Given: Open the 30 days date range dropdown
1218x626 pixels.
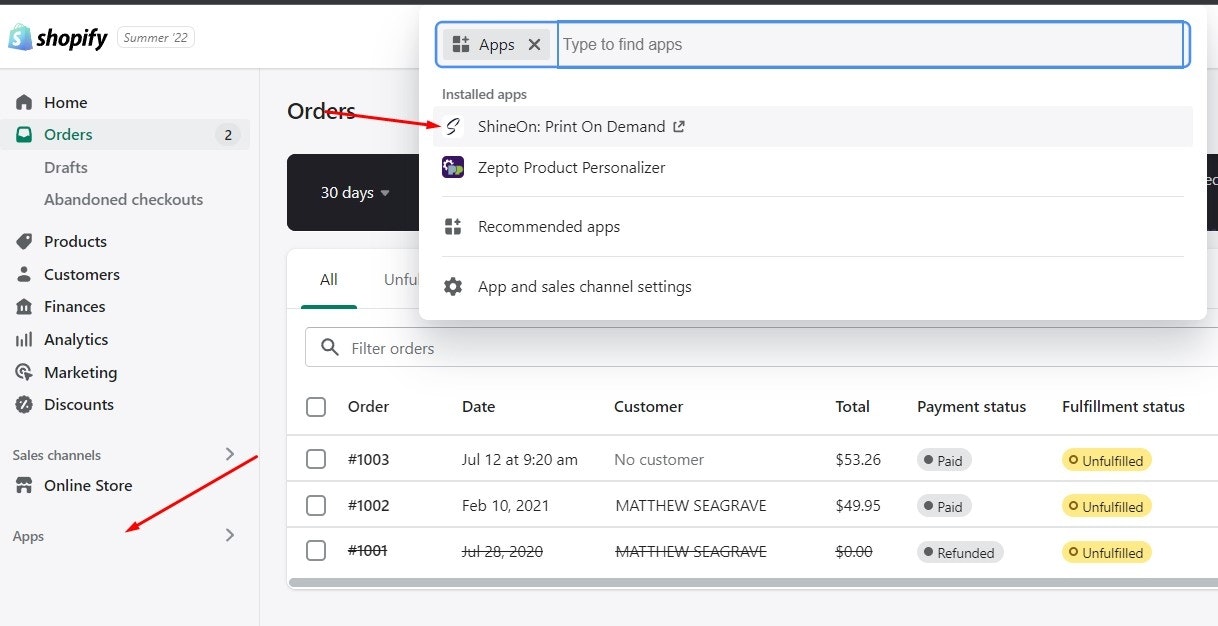Looking at the screenshot, I should click(x=355, y=192).
